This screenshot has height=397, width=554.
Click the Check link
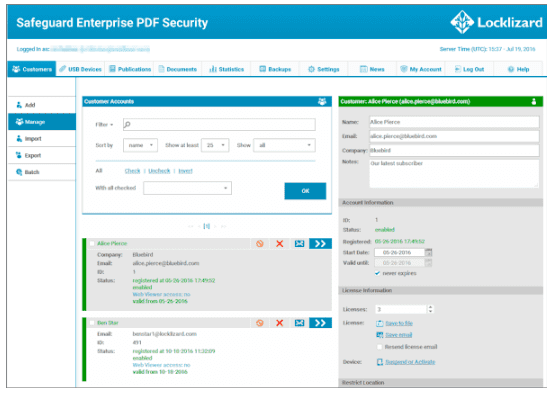132,171
